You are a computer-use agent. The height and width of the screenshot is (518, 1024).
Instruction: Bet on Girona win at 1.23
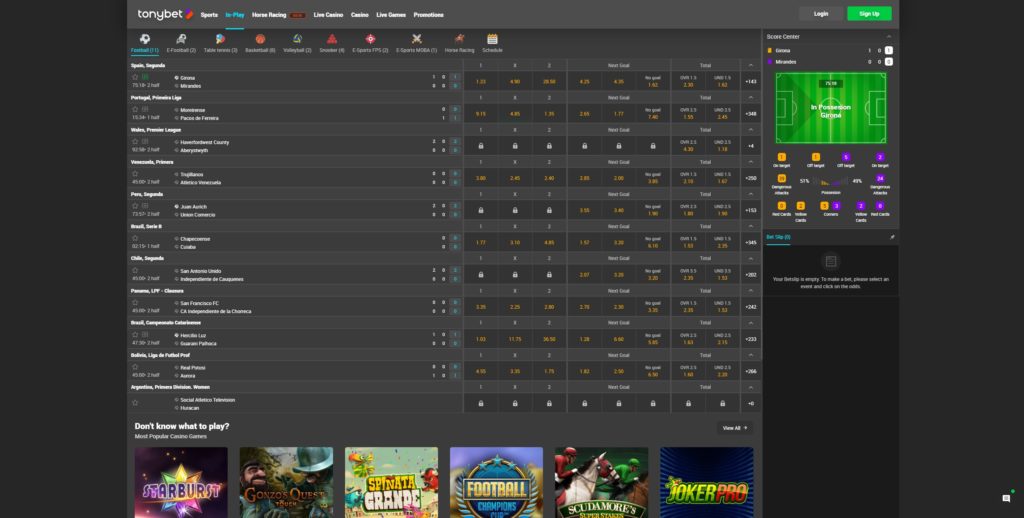(481, 82)
